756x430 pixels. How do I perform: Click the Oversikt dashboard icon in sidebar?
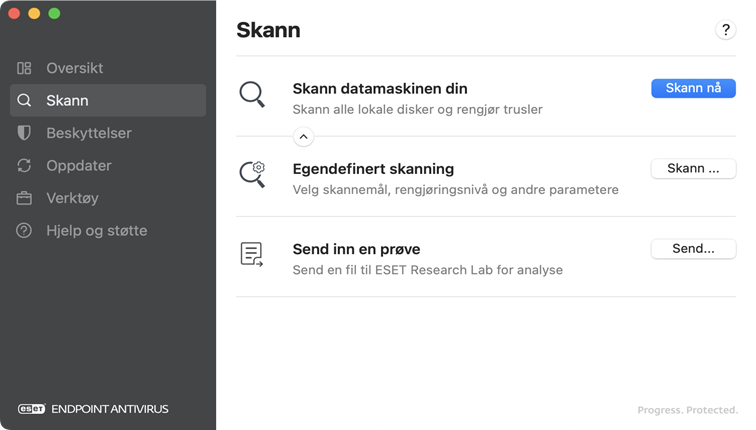(24, 68)
